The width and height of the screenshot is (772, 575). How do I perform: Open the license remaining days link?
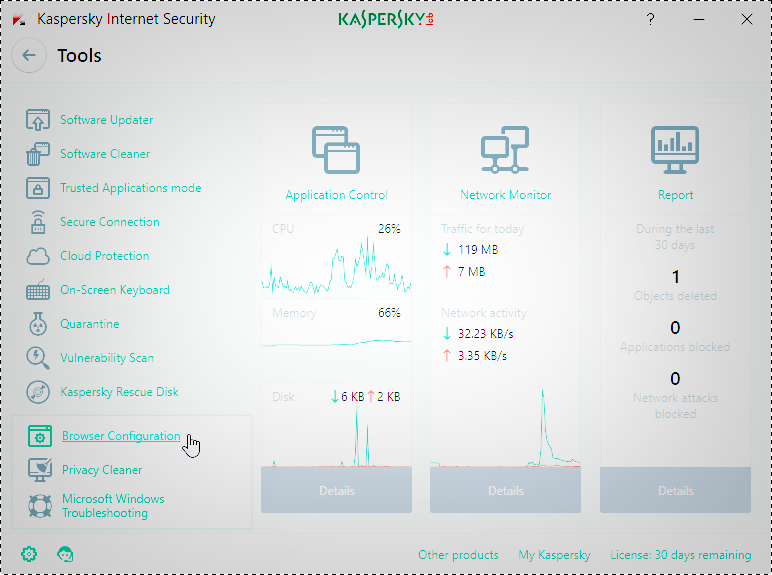680,555
